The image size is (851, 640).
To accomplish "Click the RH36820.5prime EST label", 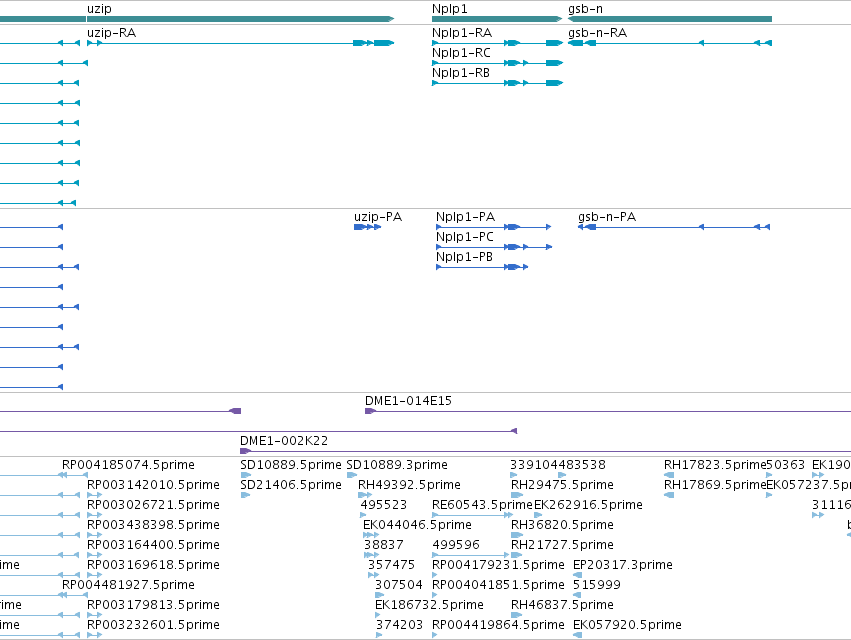I will coord(562,525).
